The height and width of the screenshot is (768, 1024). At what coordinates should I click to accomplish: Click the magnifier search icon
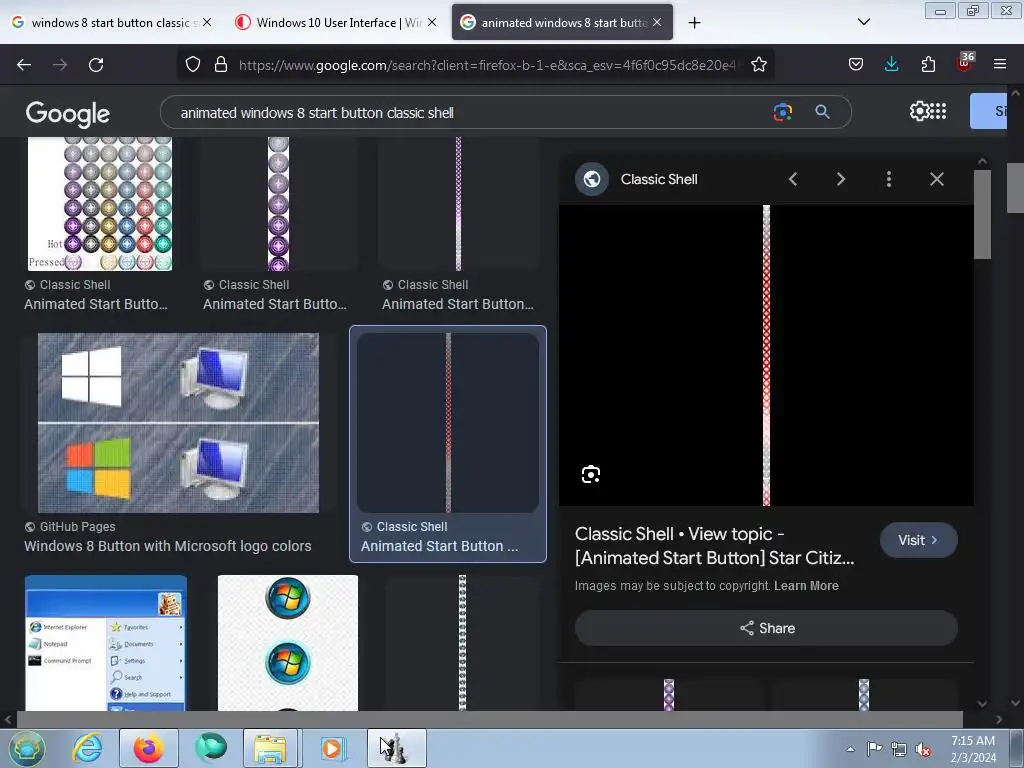tap(822, 112)
